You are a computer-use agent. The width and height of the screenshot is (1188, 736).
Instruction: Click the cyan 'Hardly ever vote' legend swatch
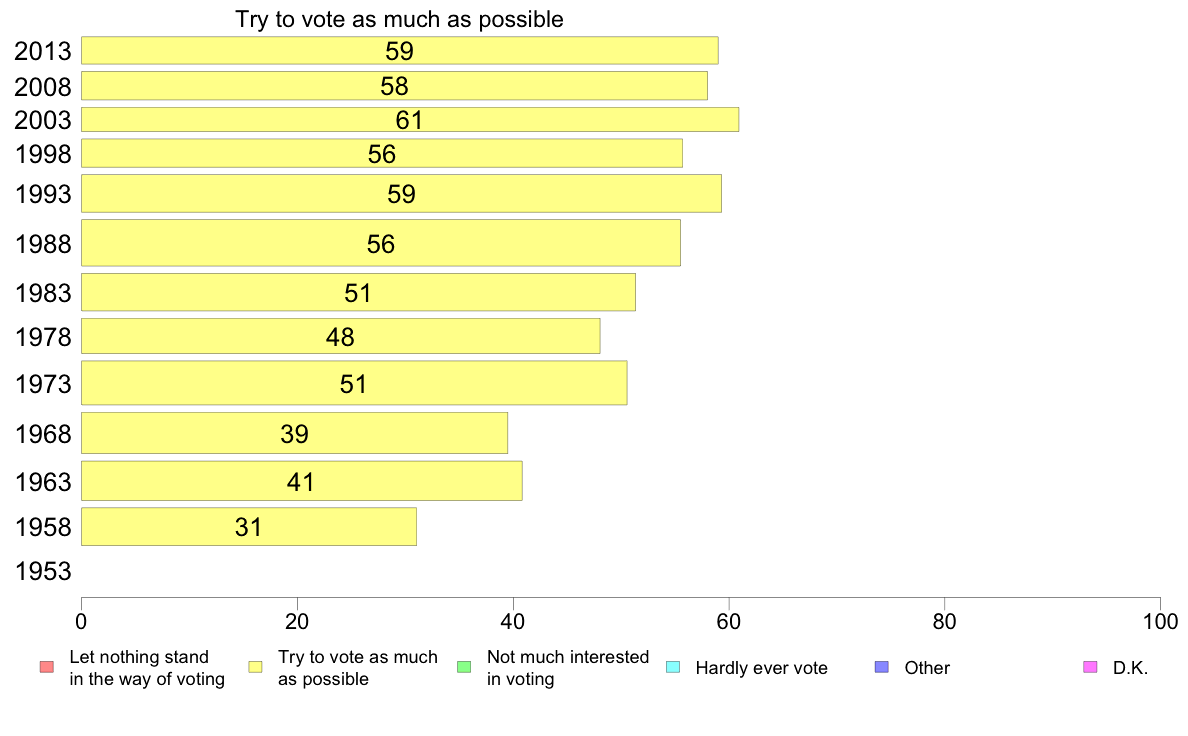pyautogui.click(x=673, y=667)
